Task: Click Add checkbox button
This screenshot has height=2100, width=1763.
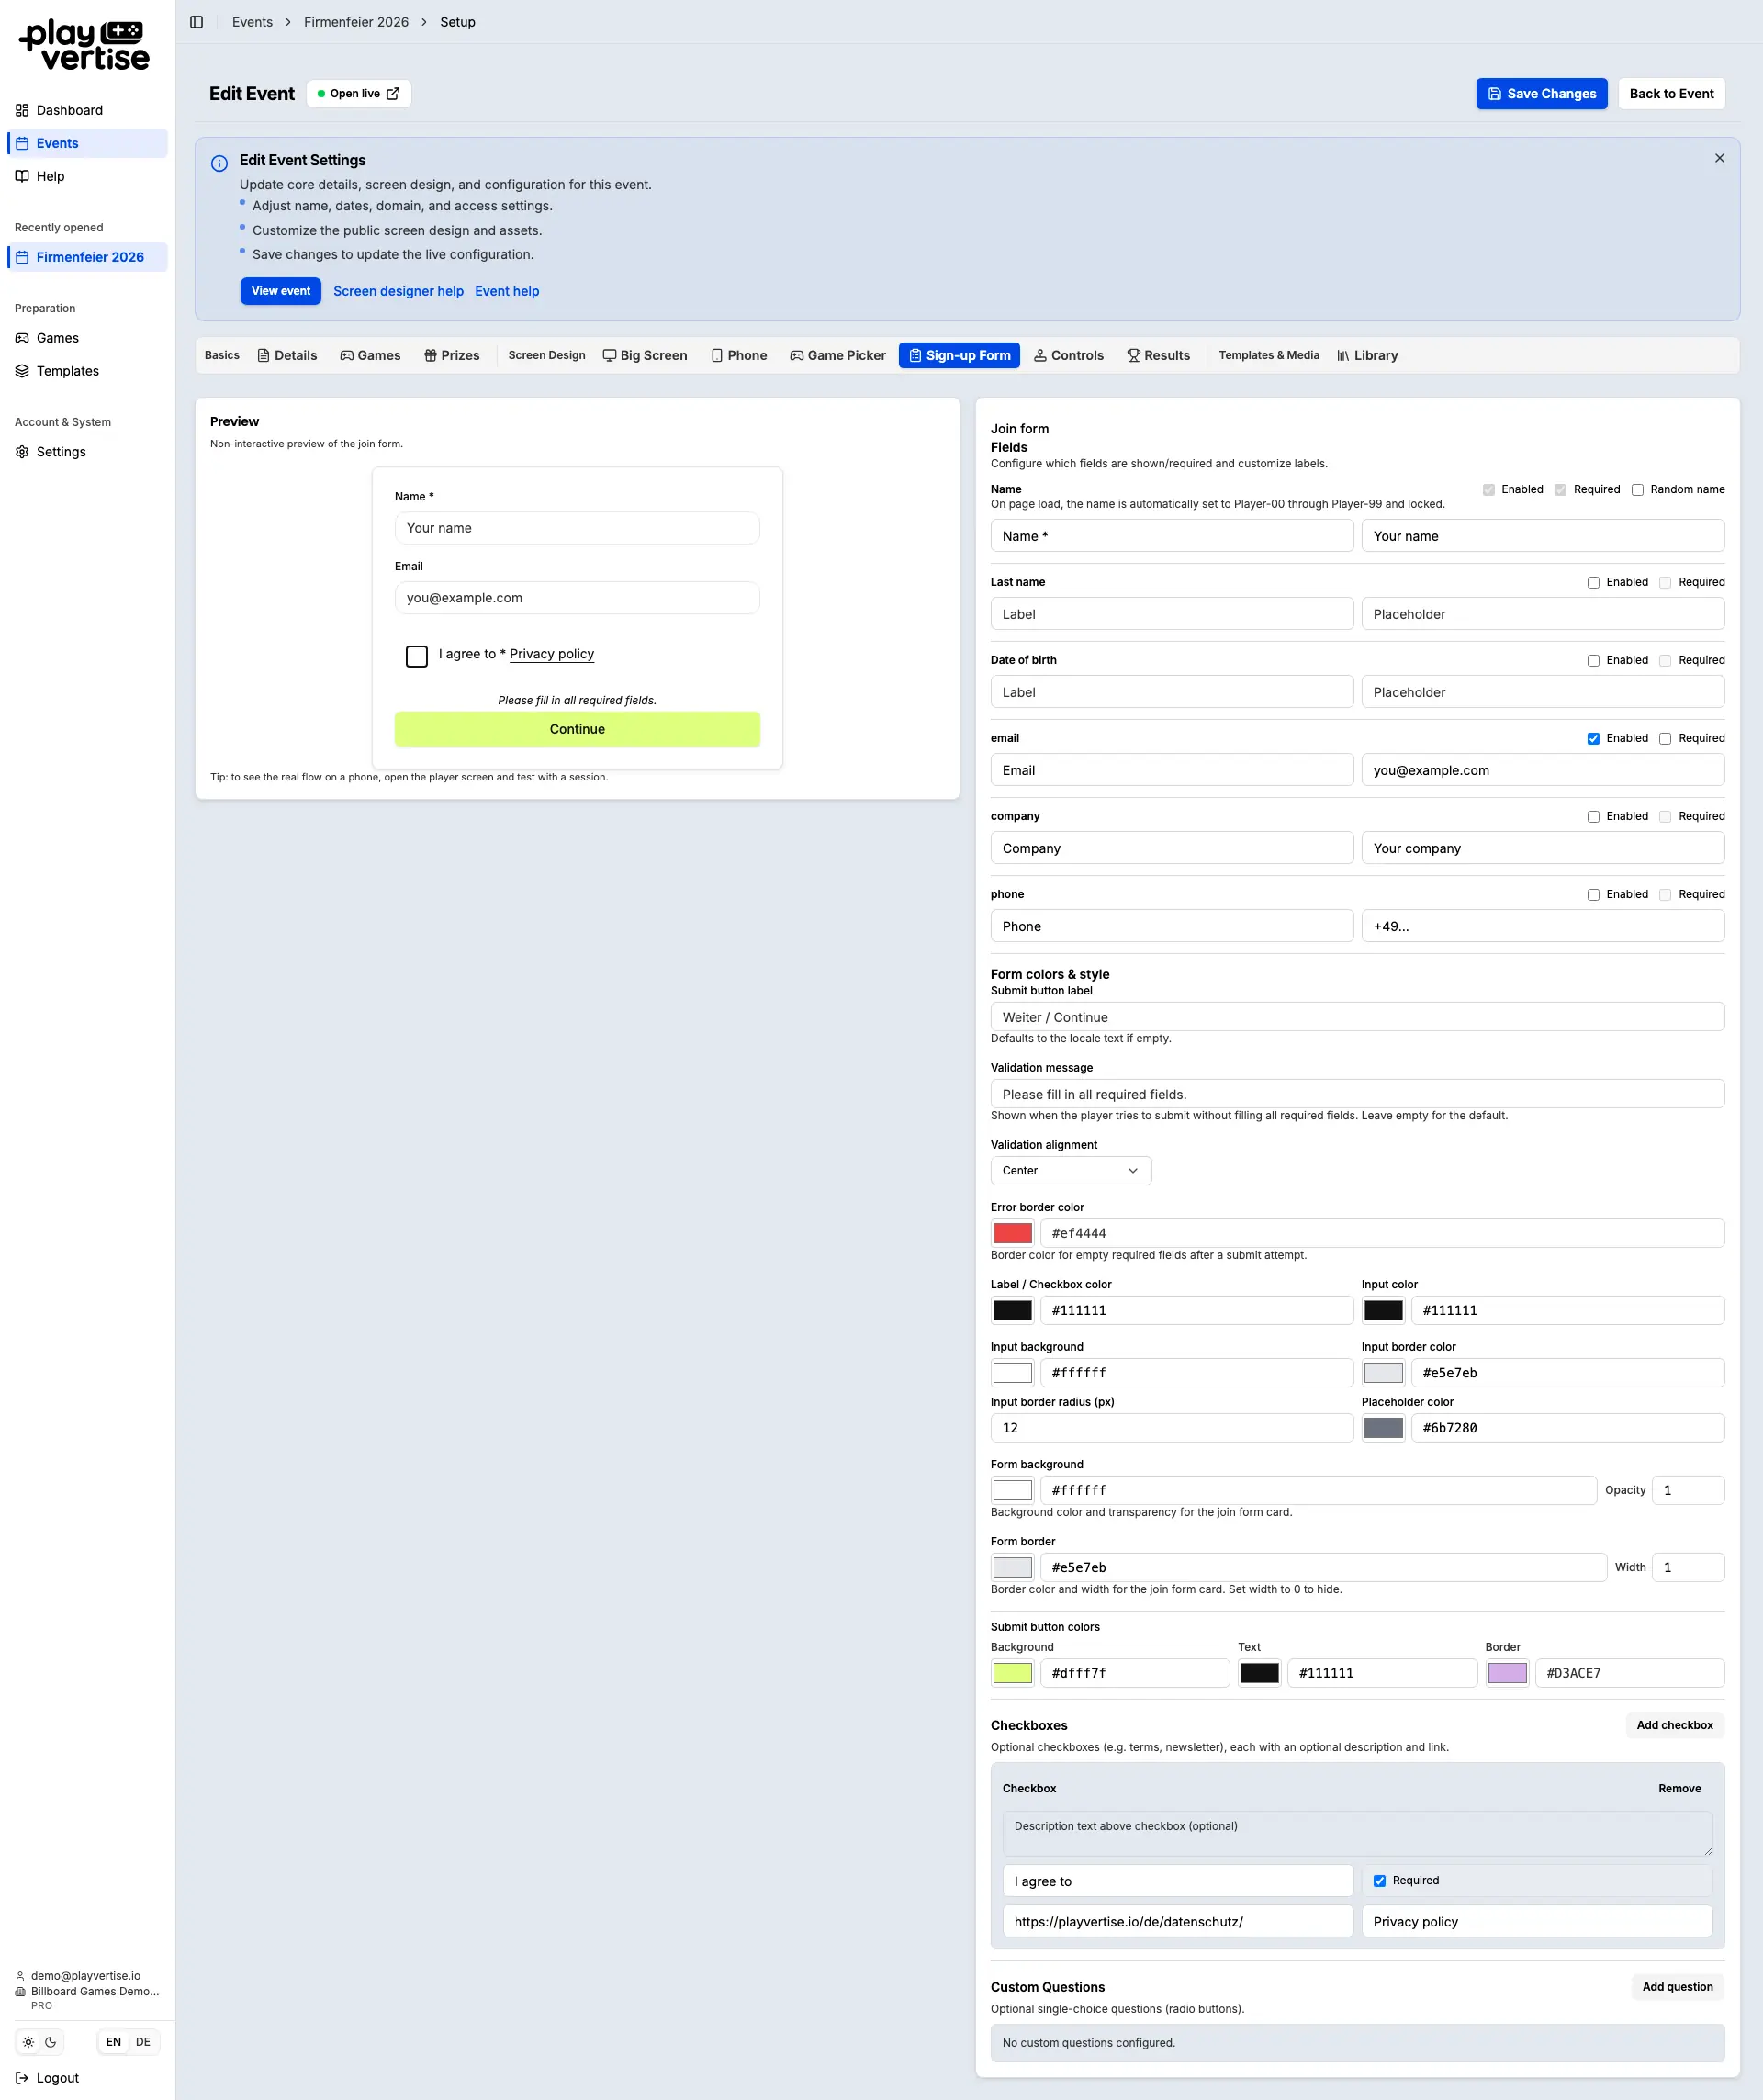Action: pyautogui.click(x=1674, y=1725)
